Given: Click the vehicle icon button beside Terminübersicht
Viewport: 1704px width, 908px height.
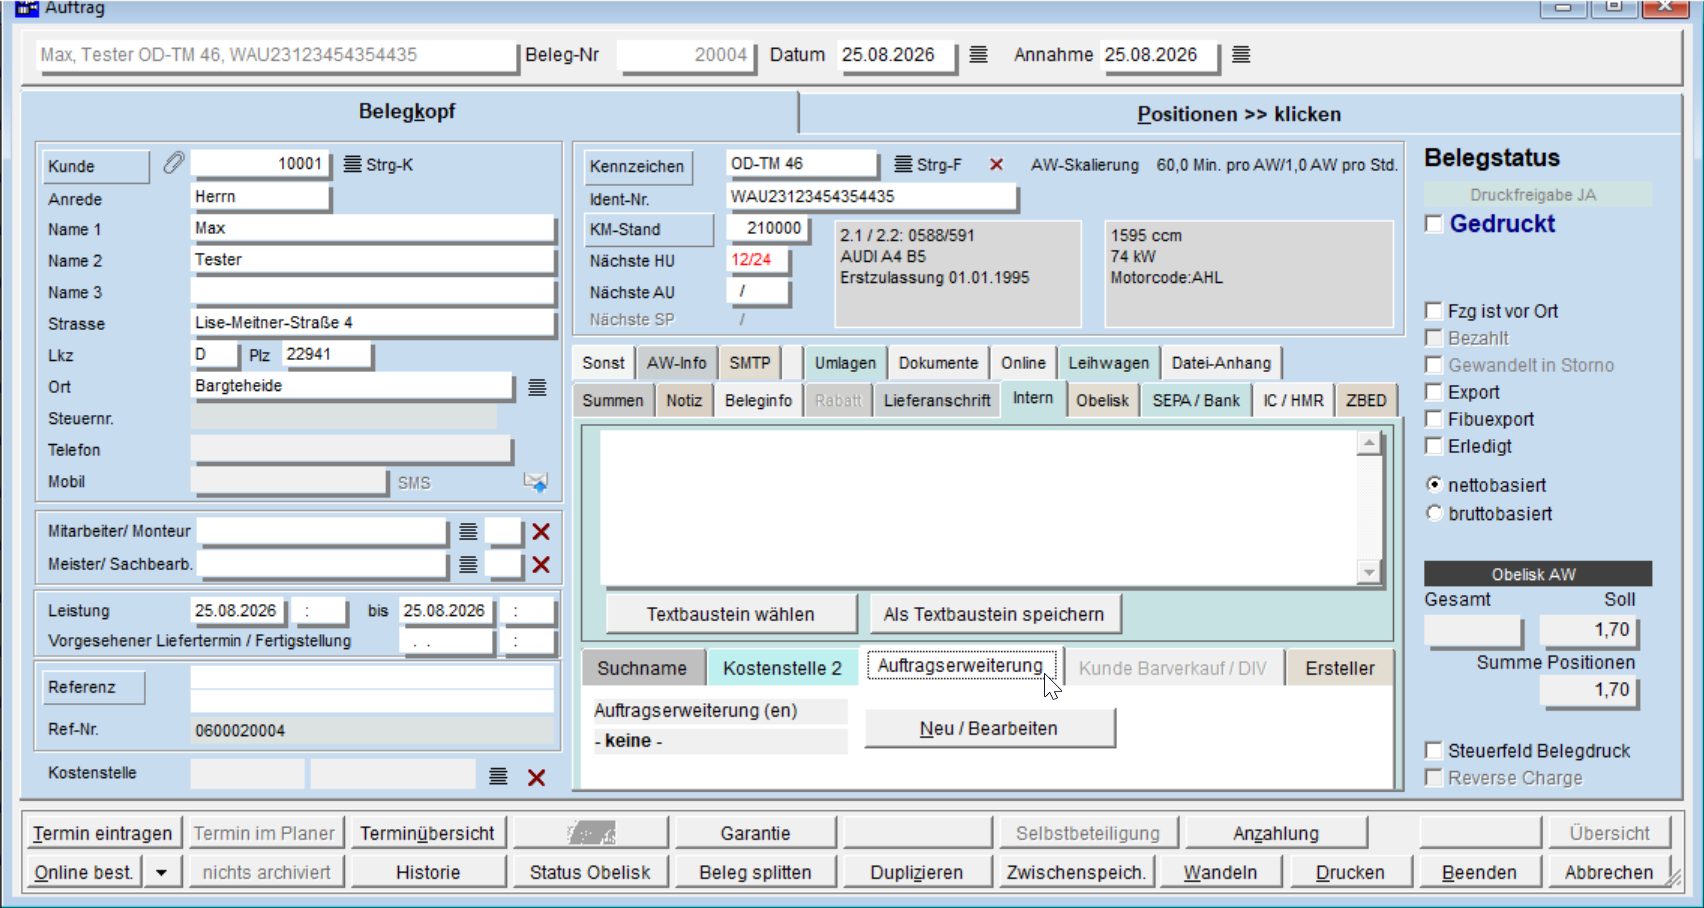Looking at the screenshot, I should point(591,833).
